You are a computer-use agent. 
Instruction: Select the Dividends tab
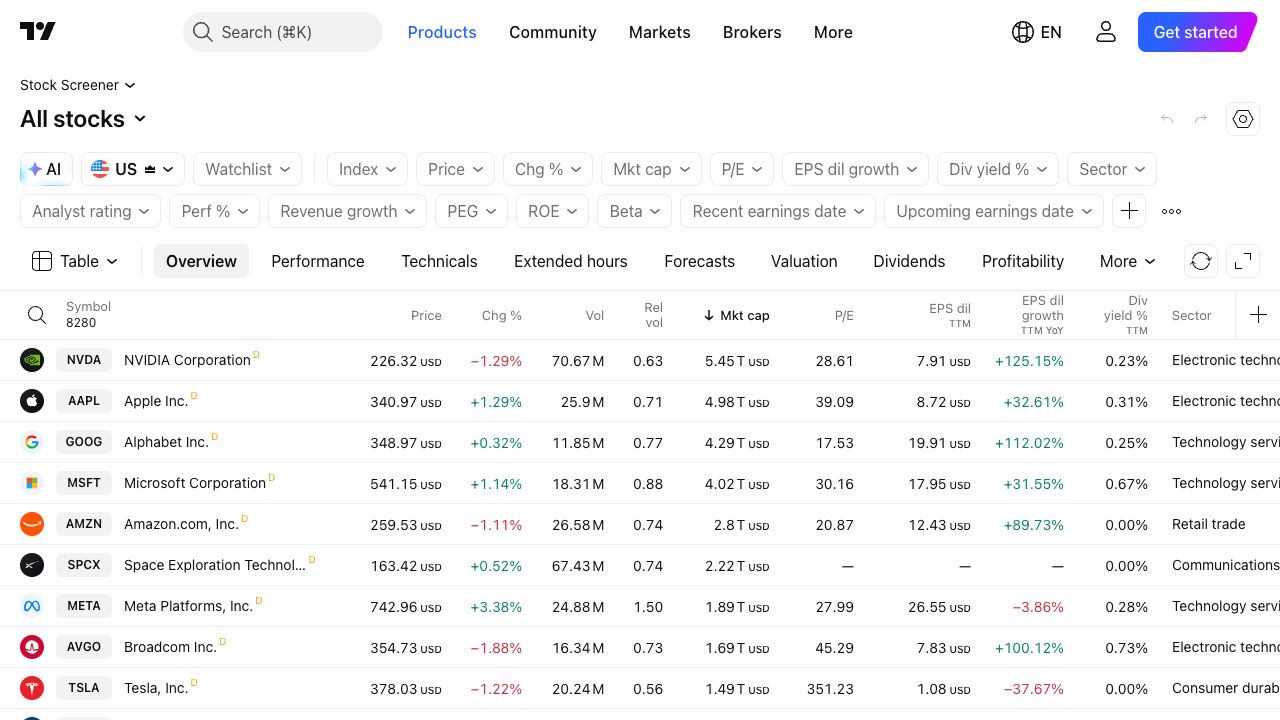[909, 261]
